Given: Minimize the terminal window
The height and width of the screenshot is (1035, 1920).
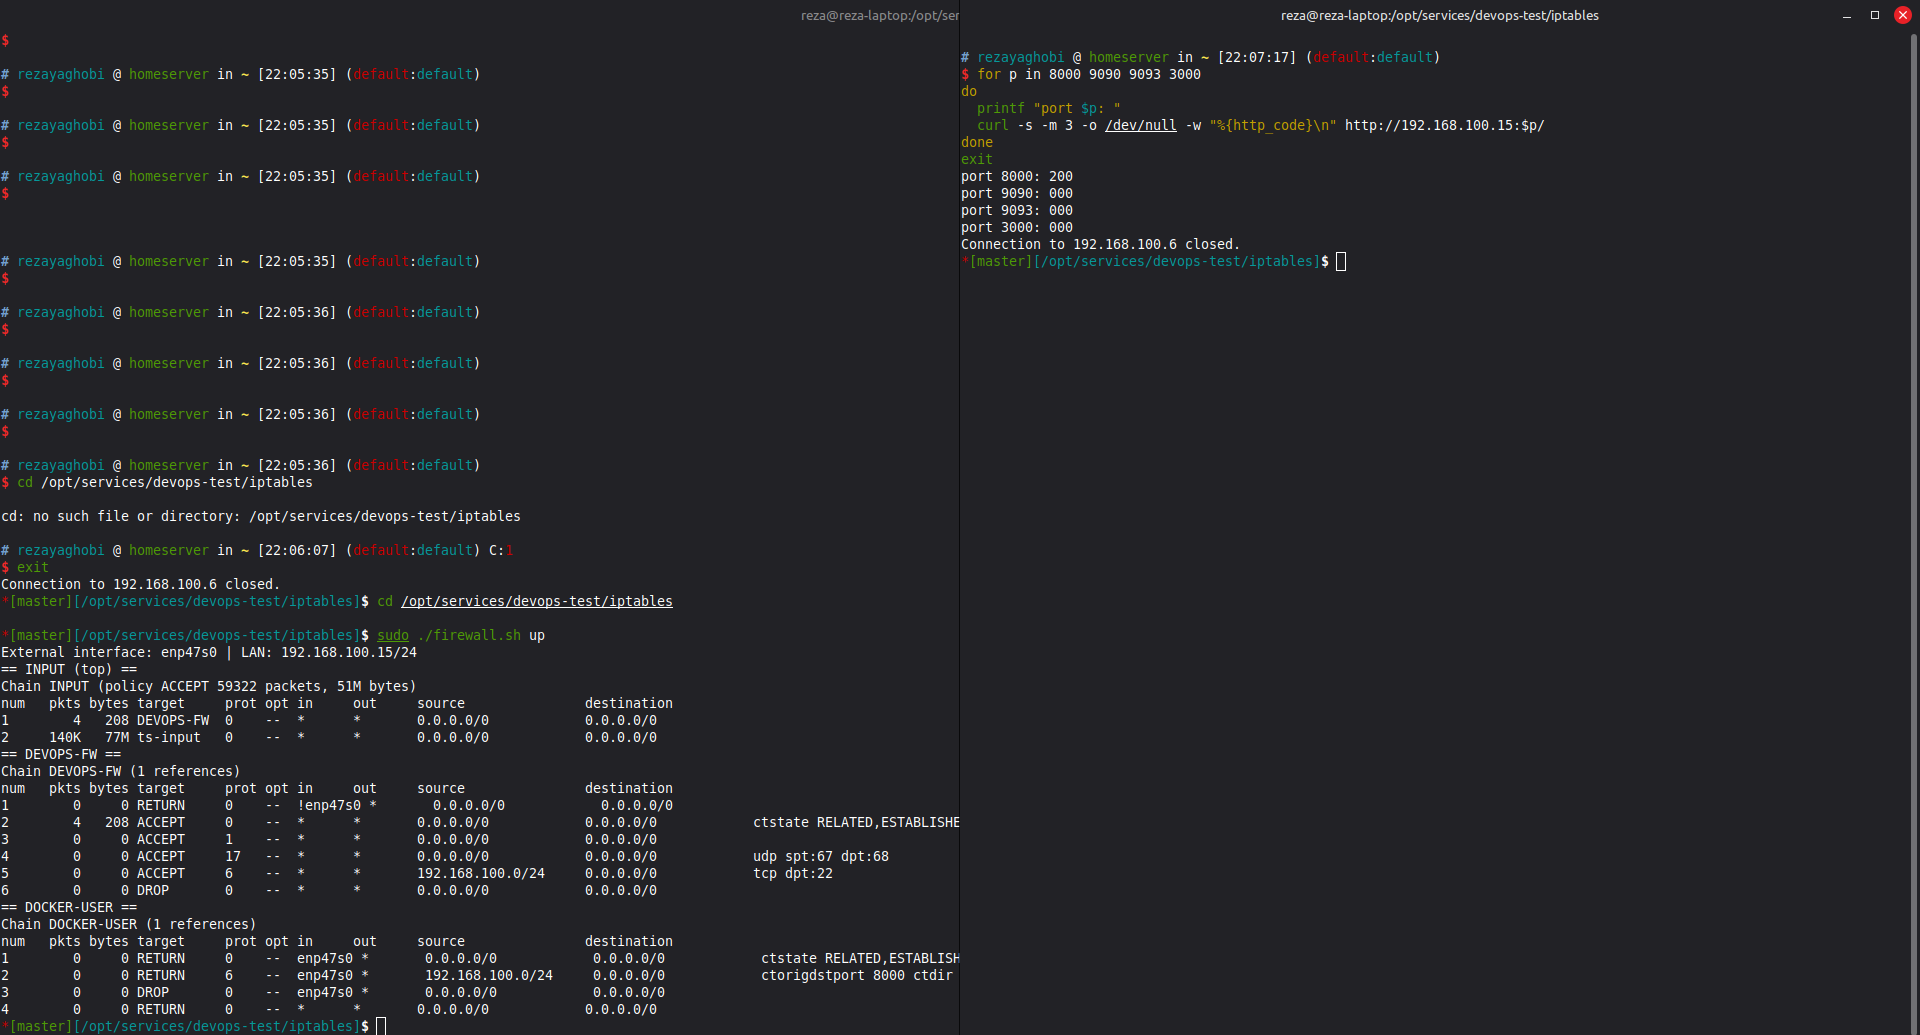Looking at the screenshot, I should [x=1847, y=16].
